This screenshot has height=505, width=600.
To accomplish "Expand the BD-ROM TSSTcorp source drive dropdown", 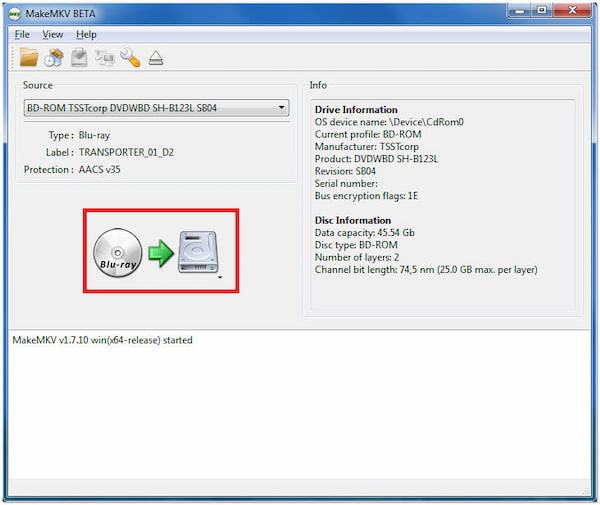I will tap(282, 107).
